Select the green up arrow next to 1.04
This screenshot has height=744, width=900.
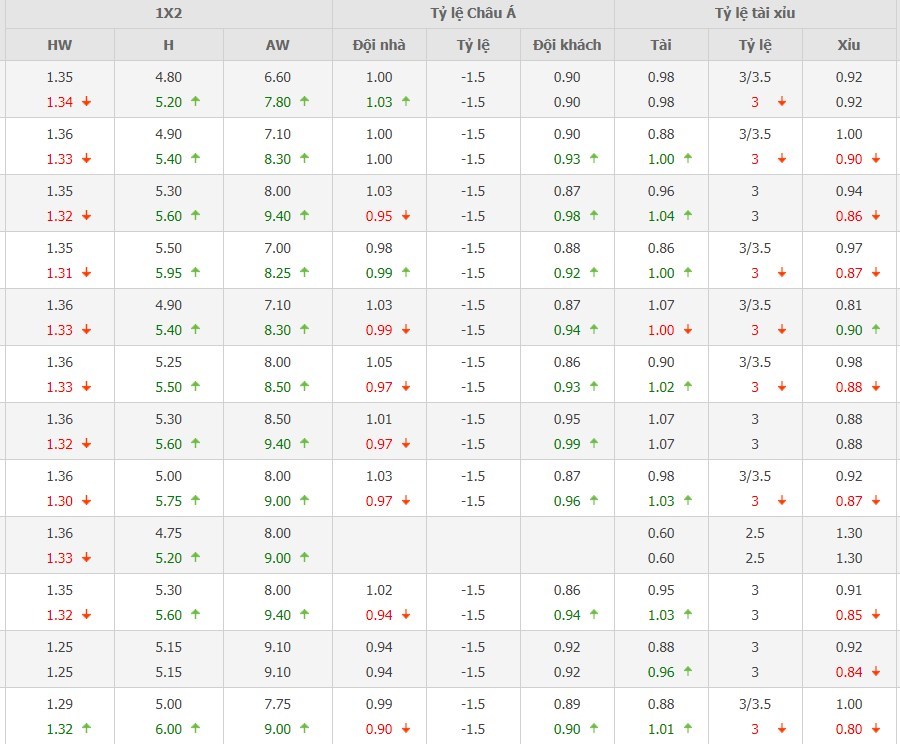[689, 216]
